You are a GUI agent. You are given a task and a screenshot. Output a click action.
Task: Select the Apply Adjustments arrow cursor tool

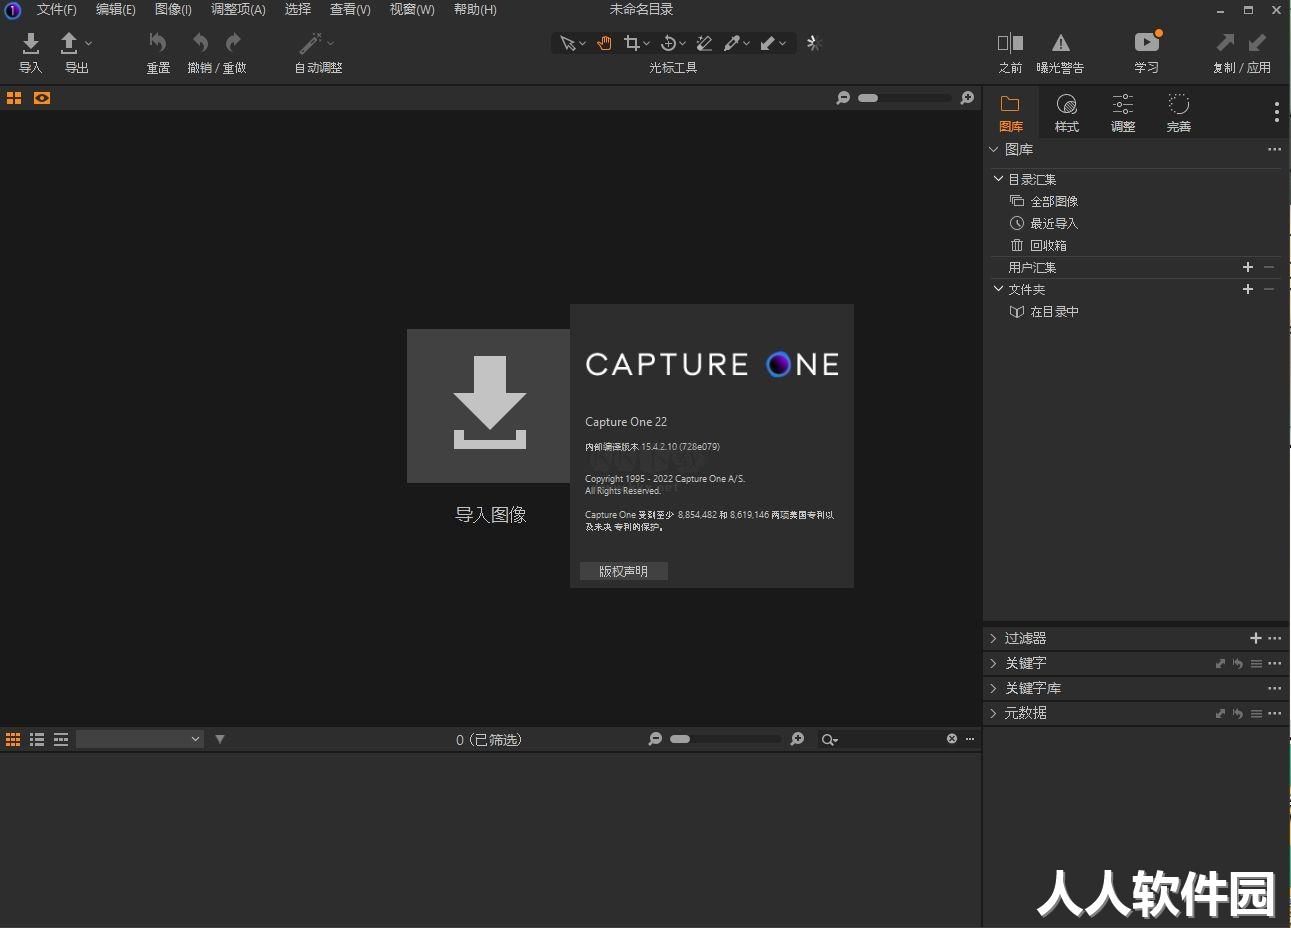pos(768,43)
